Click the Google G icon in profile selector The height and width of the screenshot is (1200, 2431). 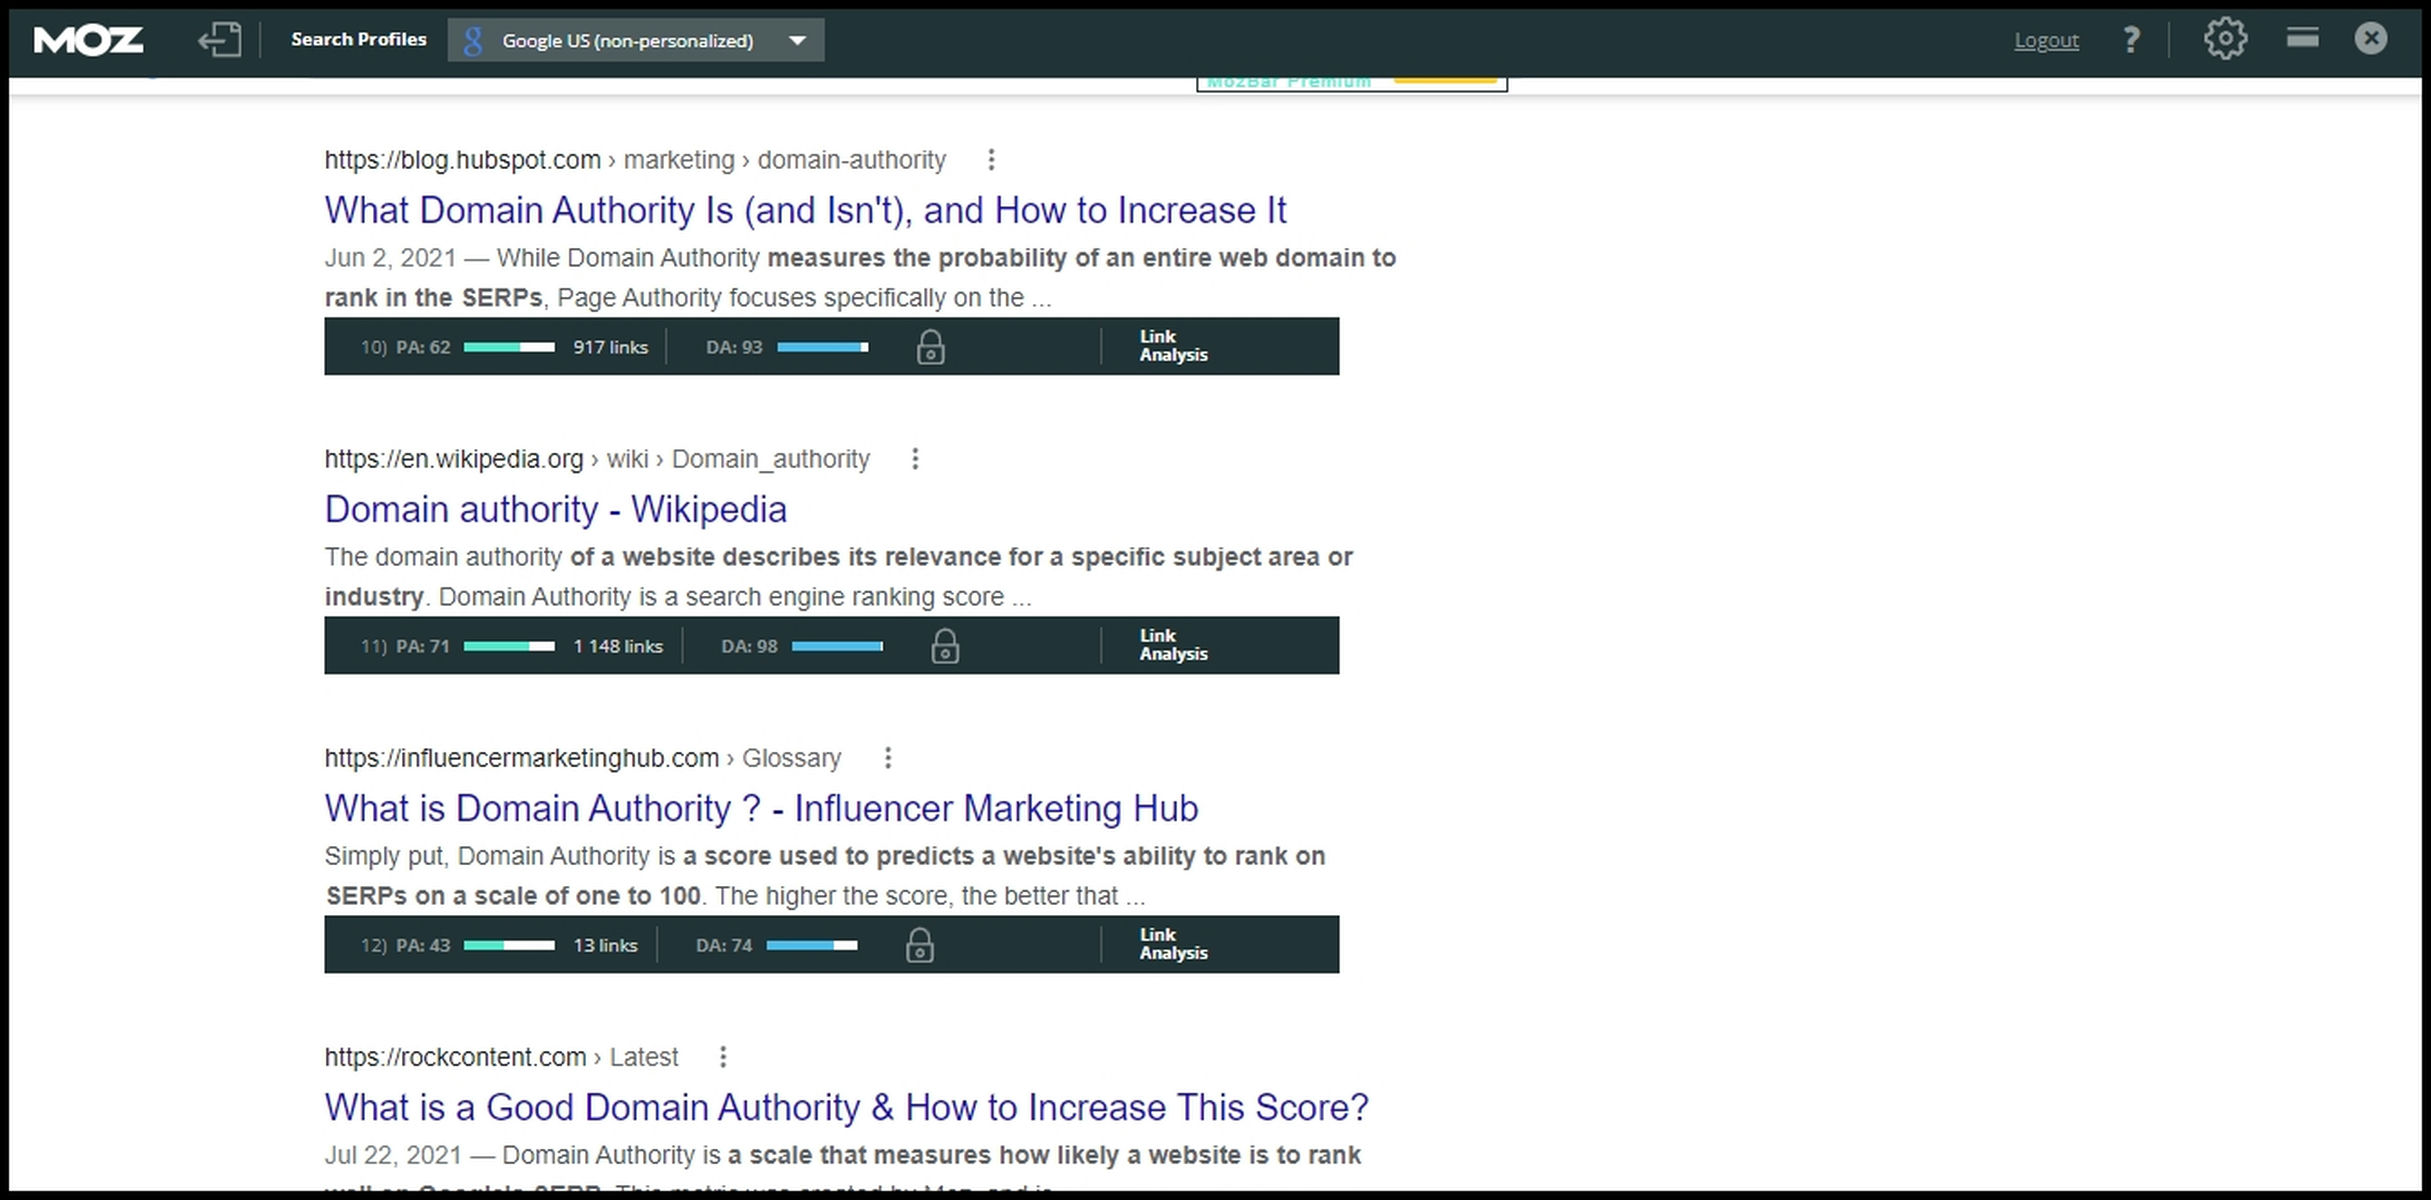point(474,40)
